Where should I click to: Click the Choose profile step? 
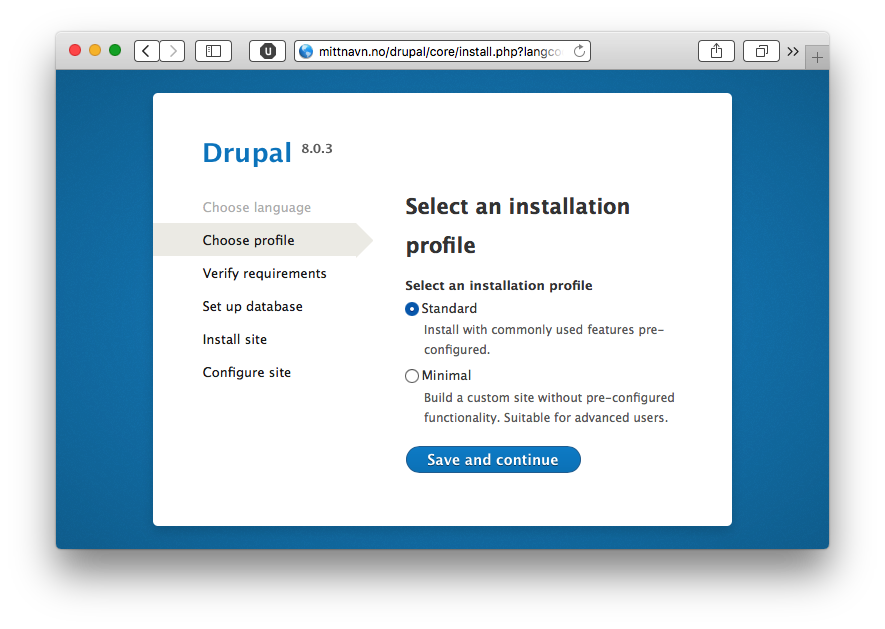pyautogui.click(x=248, y=240)
